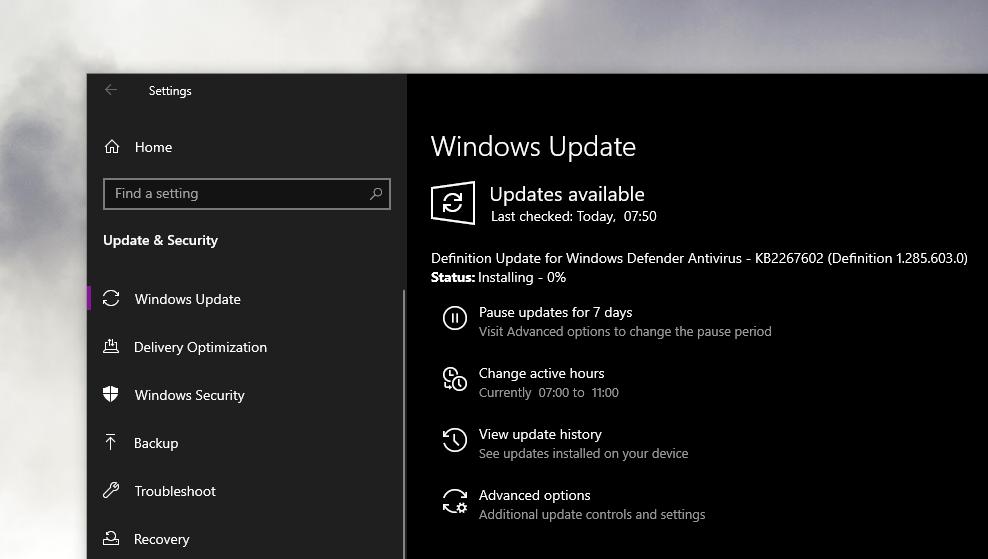Click the large Updates available refresh icon
This screenshot has width=988, height=559.
(x=452, y=203)
